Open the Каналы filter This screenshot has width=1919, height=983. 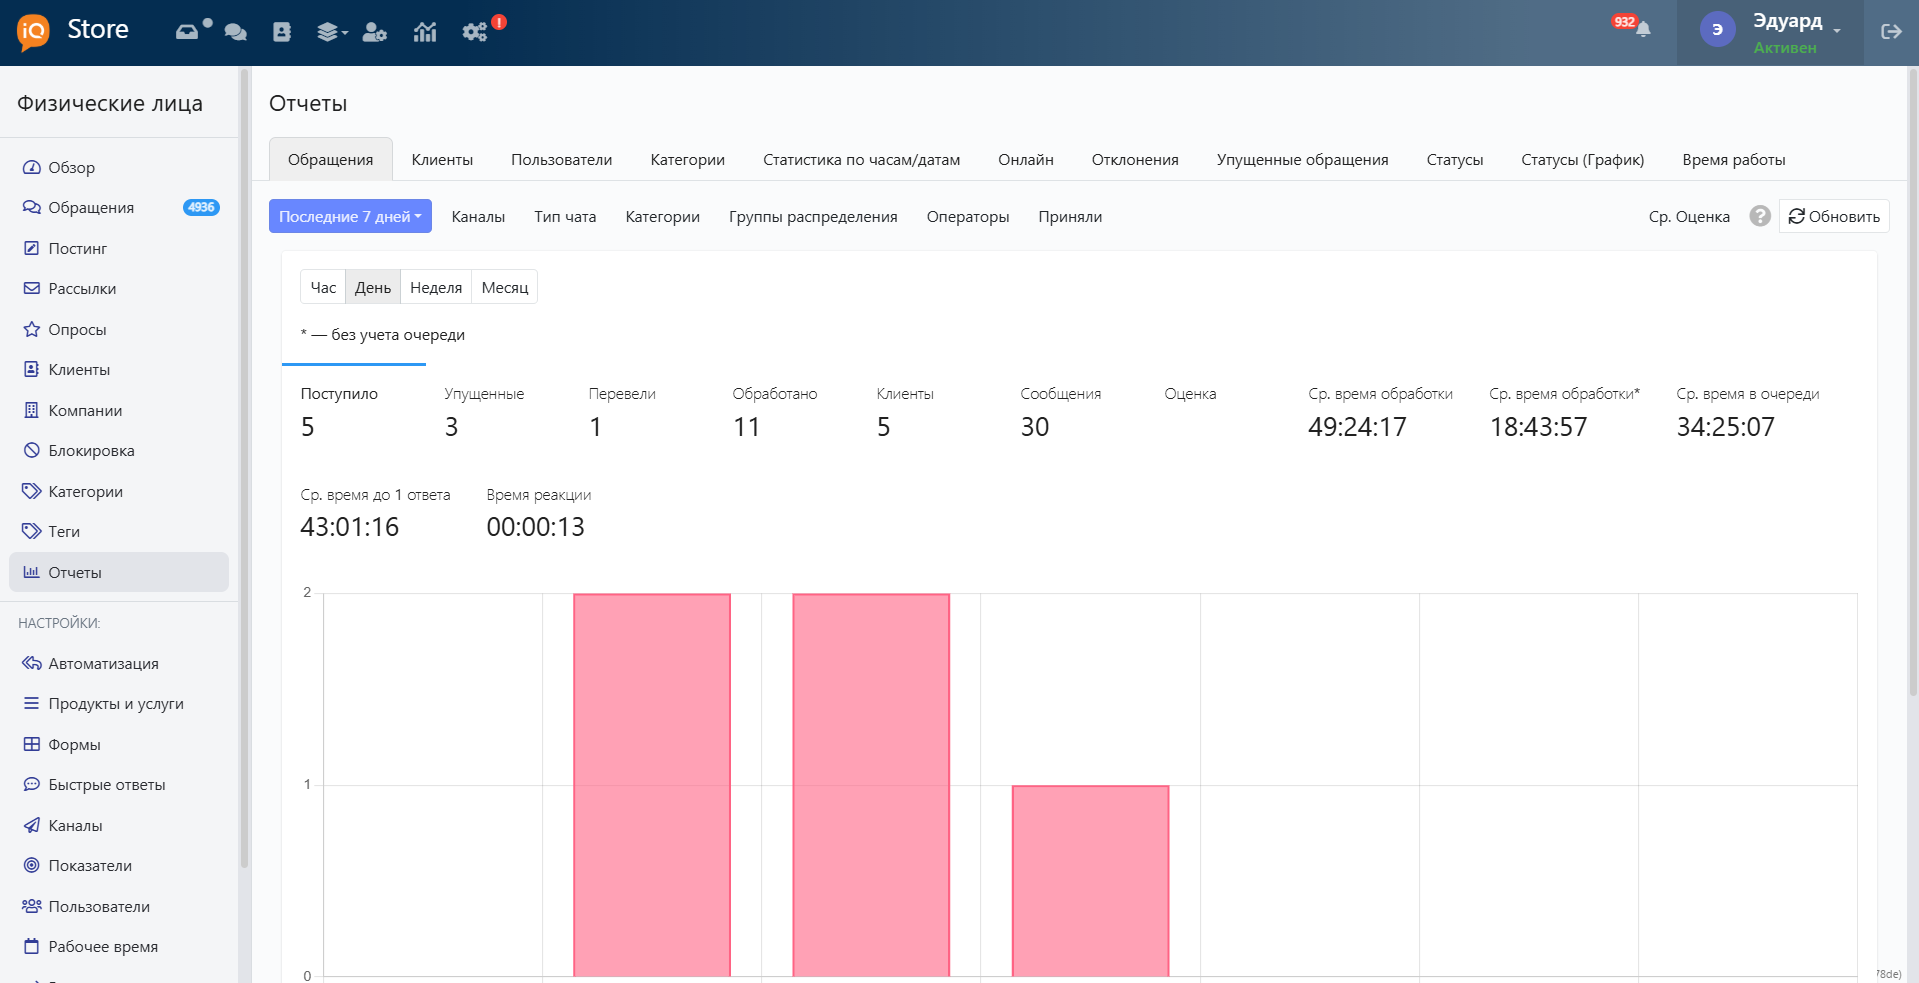(478, 216)
